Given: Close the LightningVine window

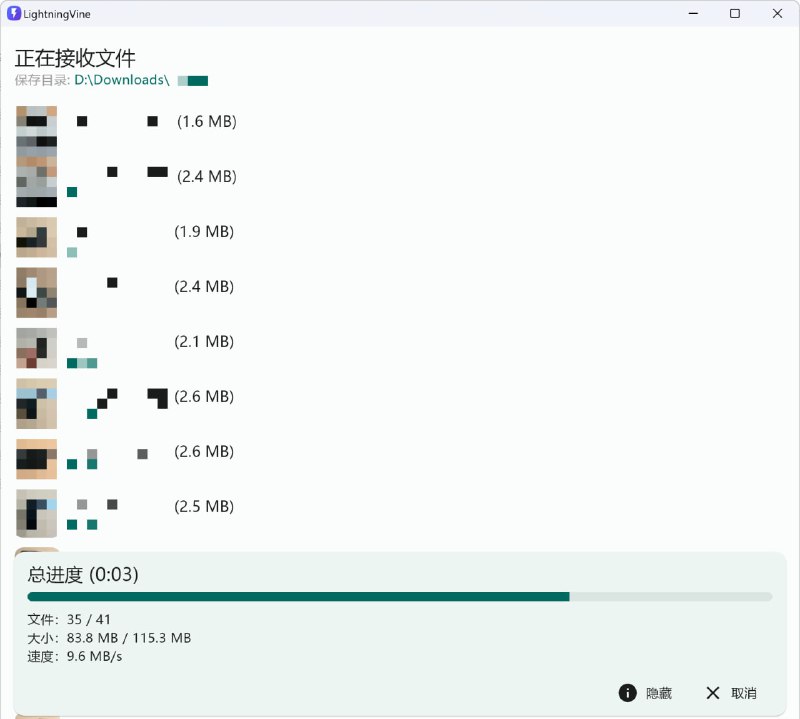Looking at the screenshot, I should [777, 14].
